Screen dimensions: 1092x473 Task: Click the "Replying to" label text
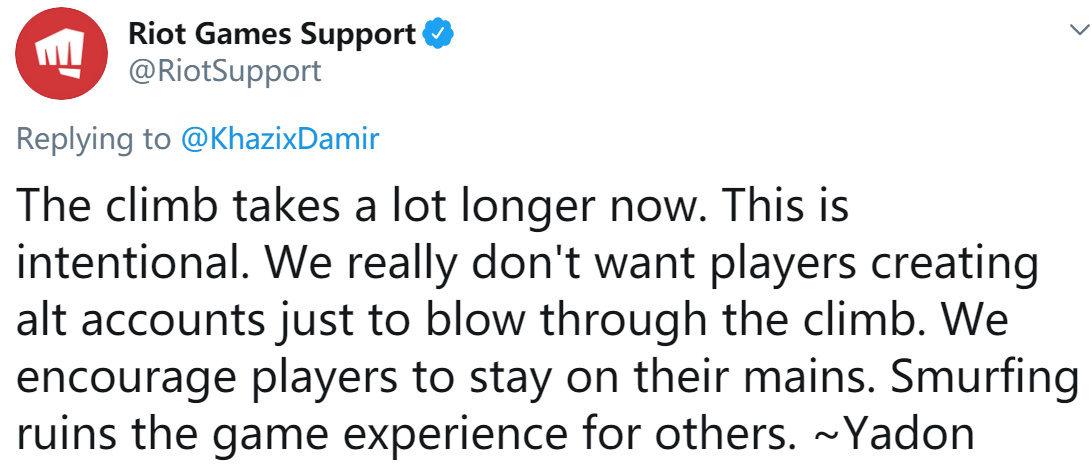pyautogui.click(x=94, y=139)
